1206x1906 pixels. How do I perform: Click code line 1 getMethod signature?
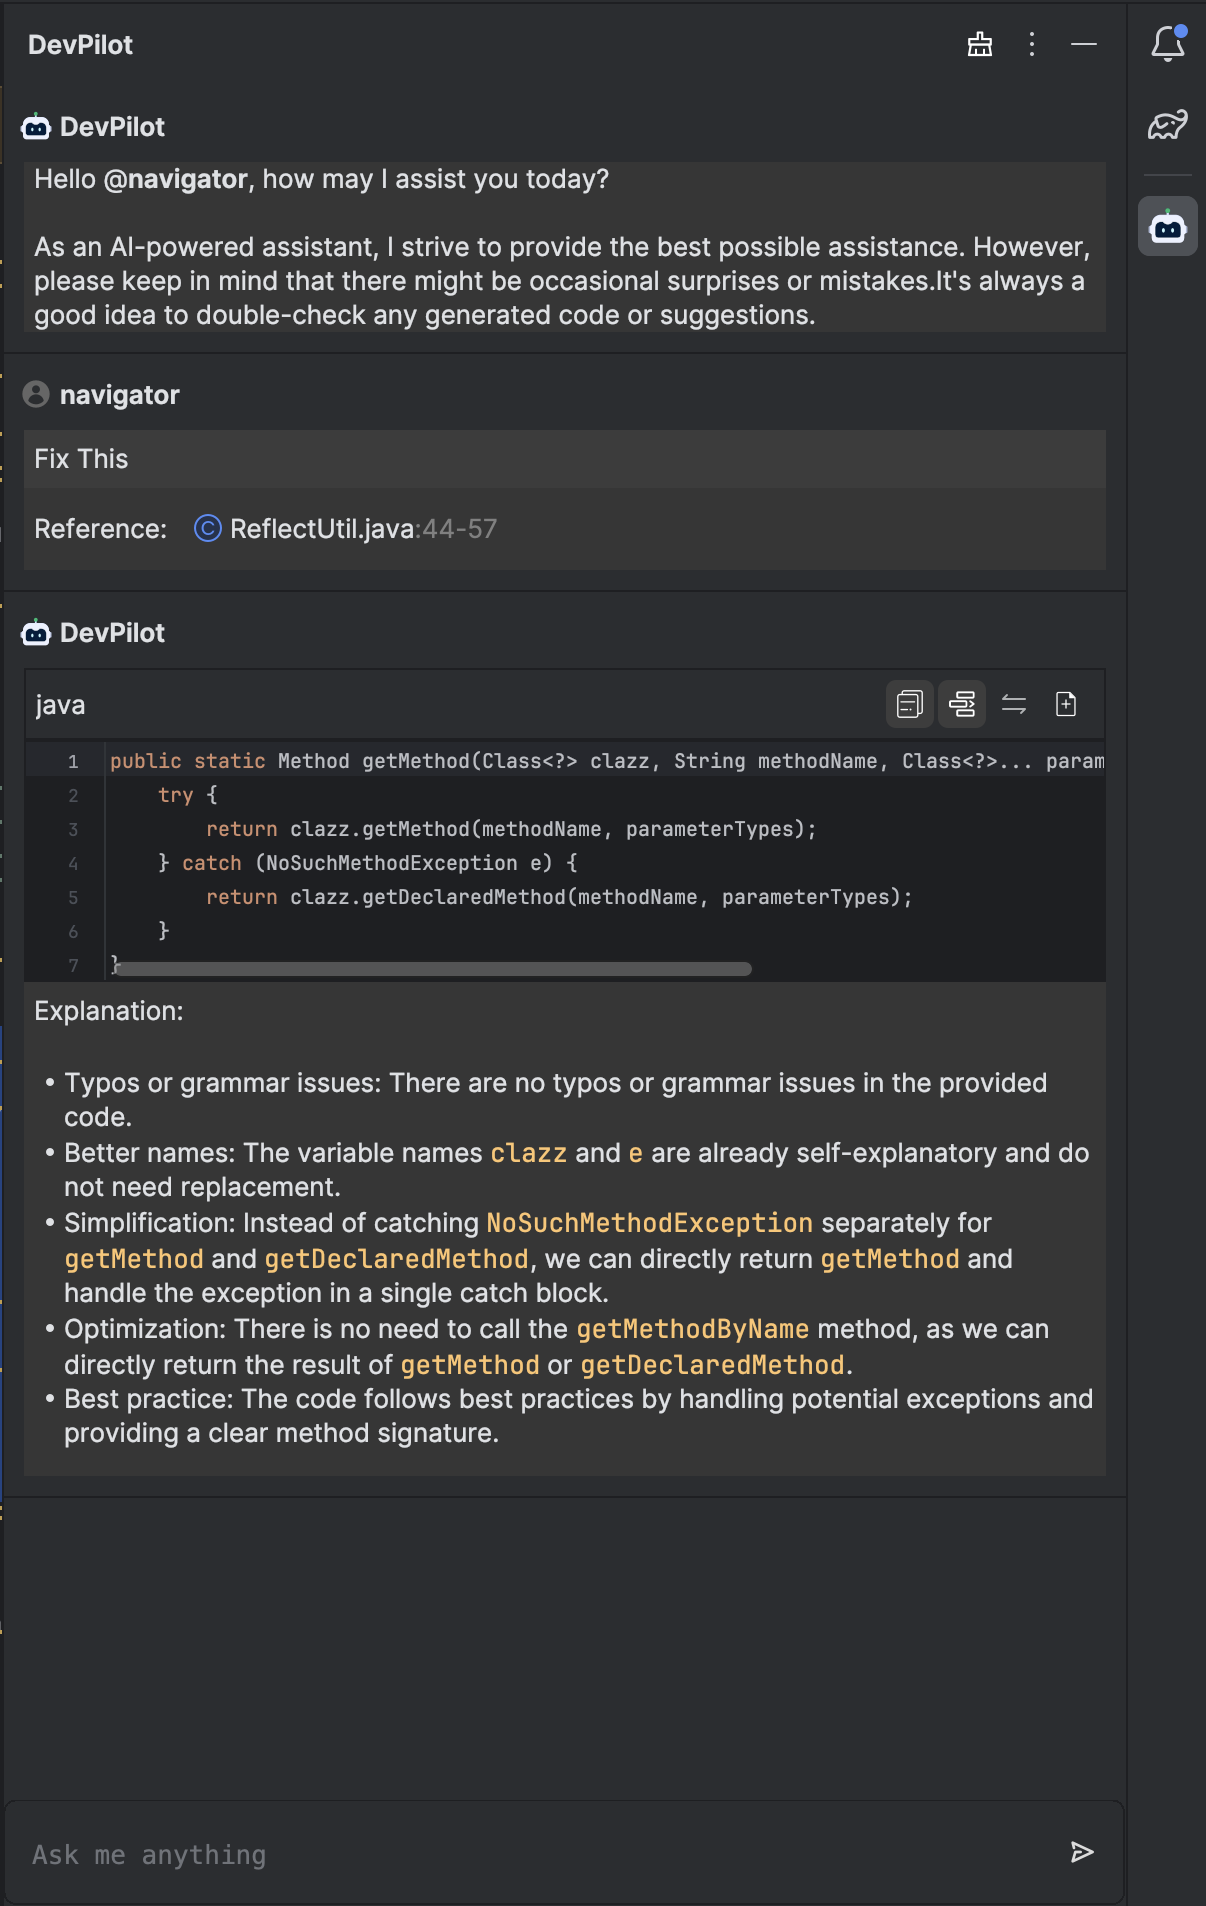607,761
